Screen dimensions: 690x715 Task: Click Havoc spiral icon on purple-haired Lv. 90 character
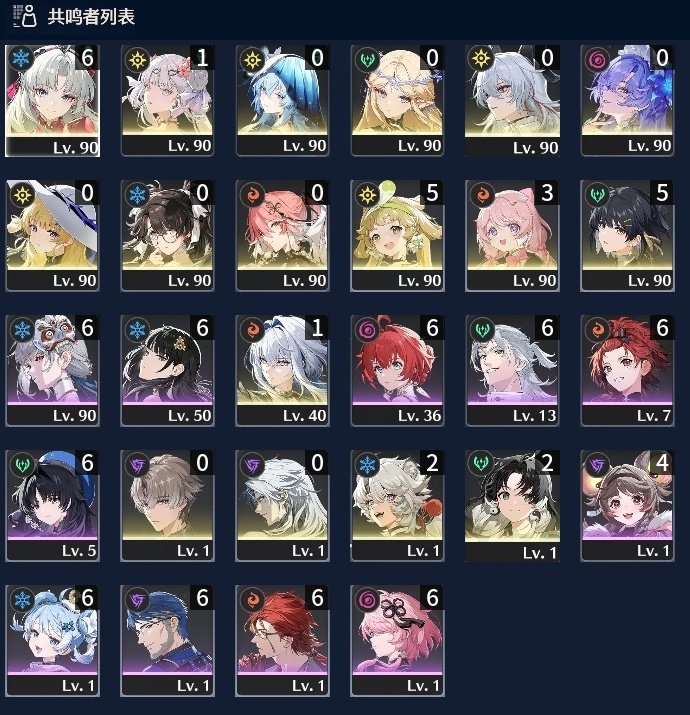(x=597, y=60)
